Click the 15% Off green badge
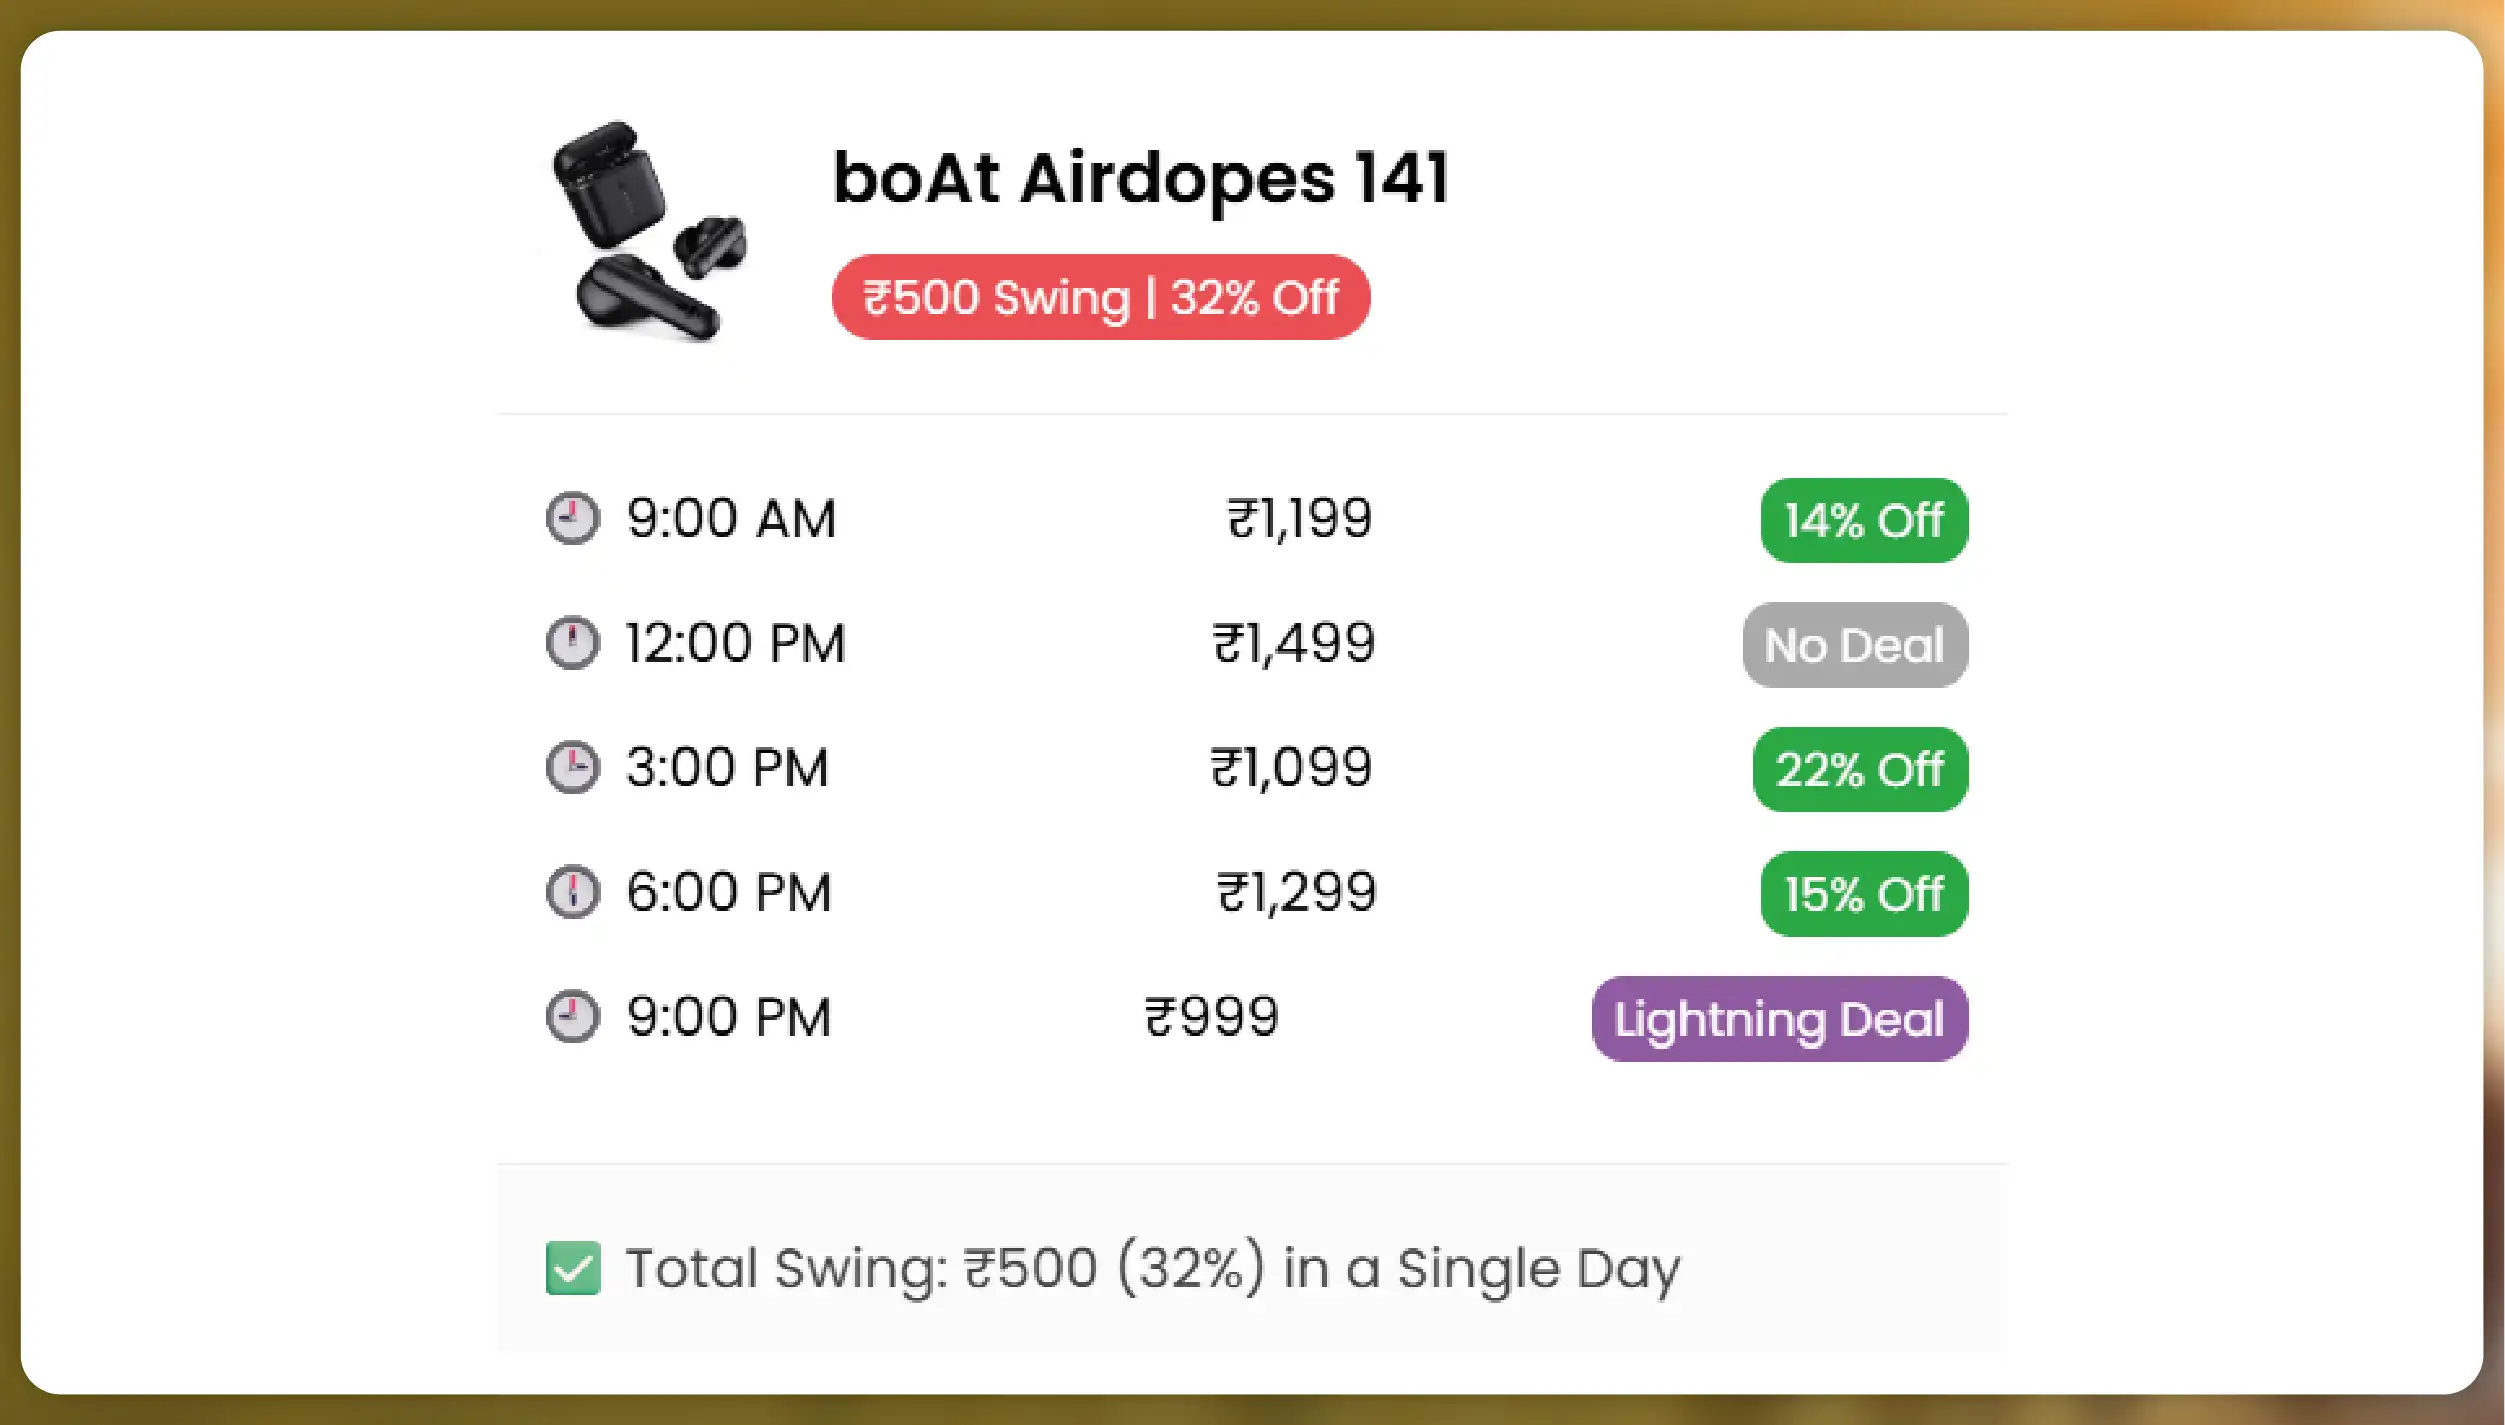Image resolution: width=2505 pixels, height=1425 pixels. point(1864,894)
